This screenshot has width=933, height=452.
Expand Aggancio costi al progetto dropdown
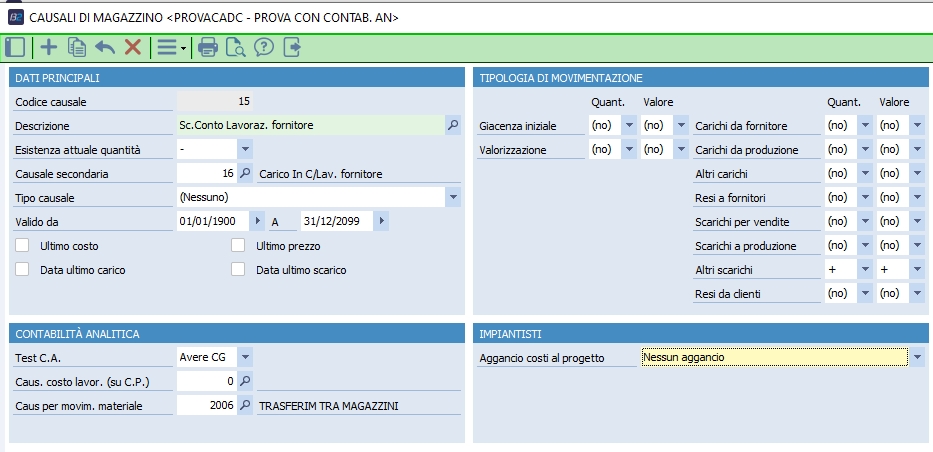point(917,357)
